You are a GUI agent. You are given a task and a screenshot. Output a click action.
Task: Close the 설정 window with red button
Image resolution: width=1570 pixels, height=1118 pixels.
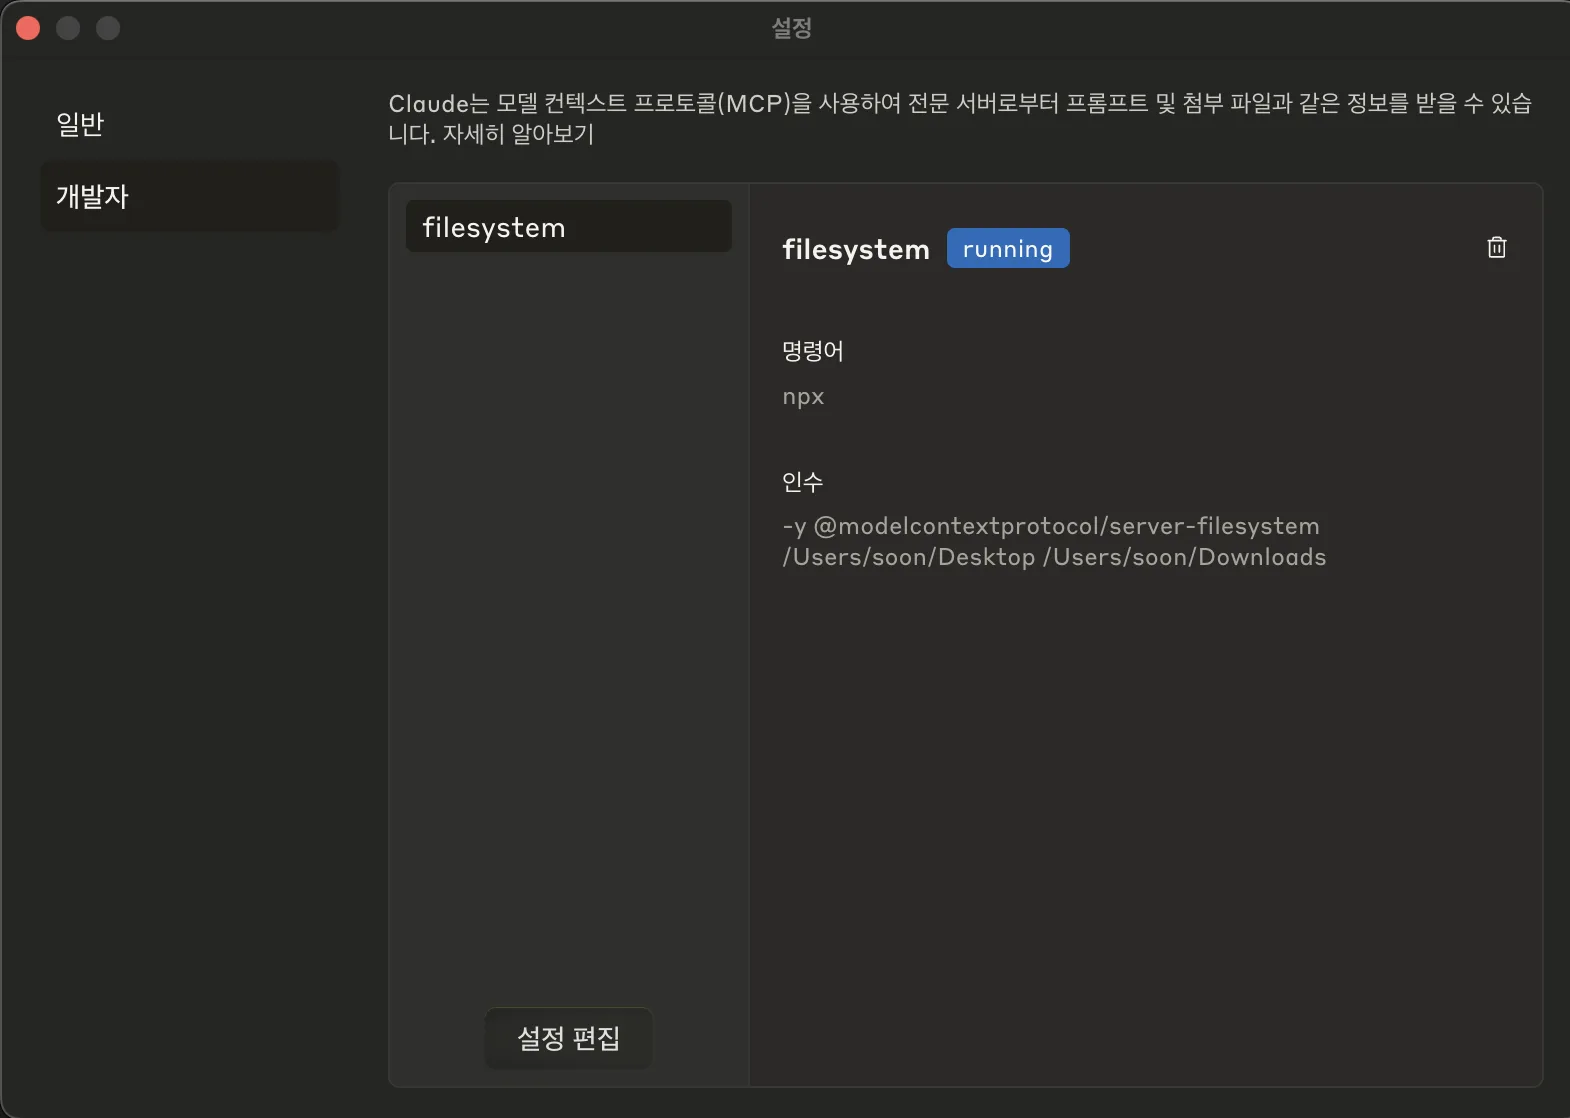(28, 28)
